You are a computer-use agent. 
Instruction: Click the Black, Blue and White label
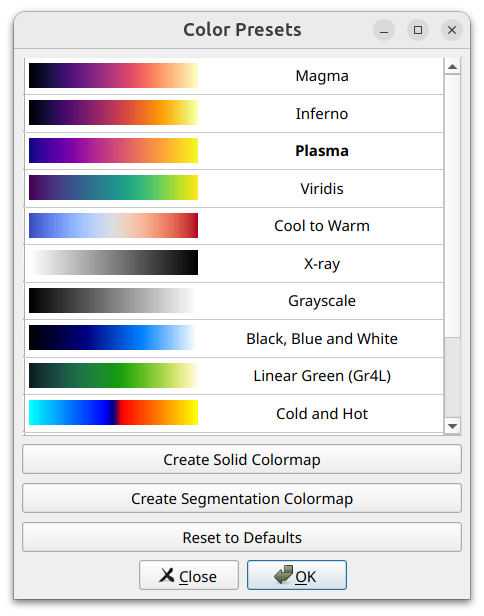coord(322,339)
